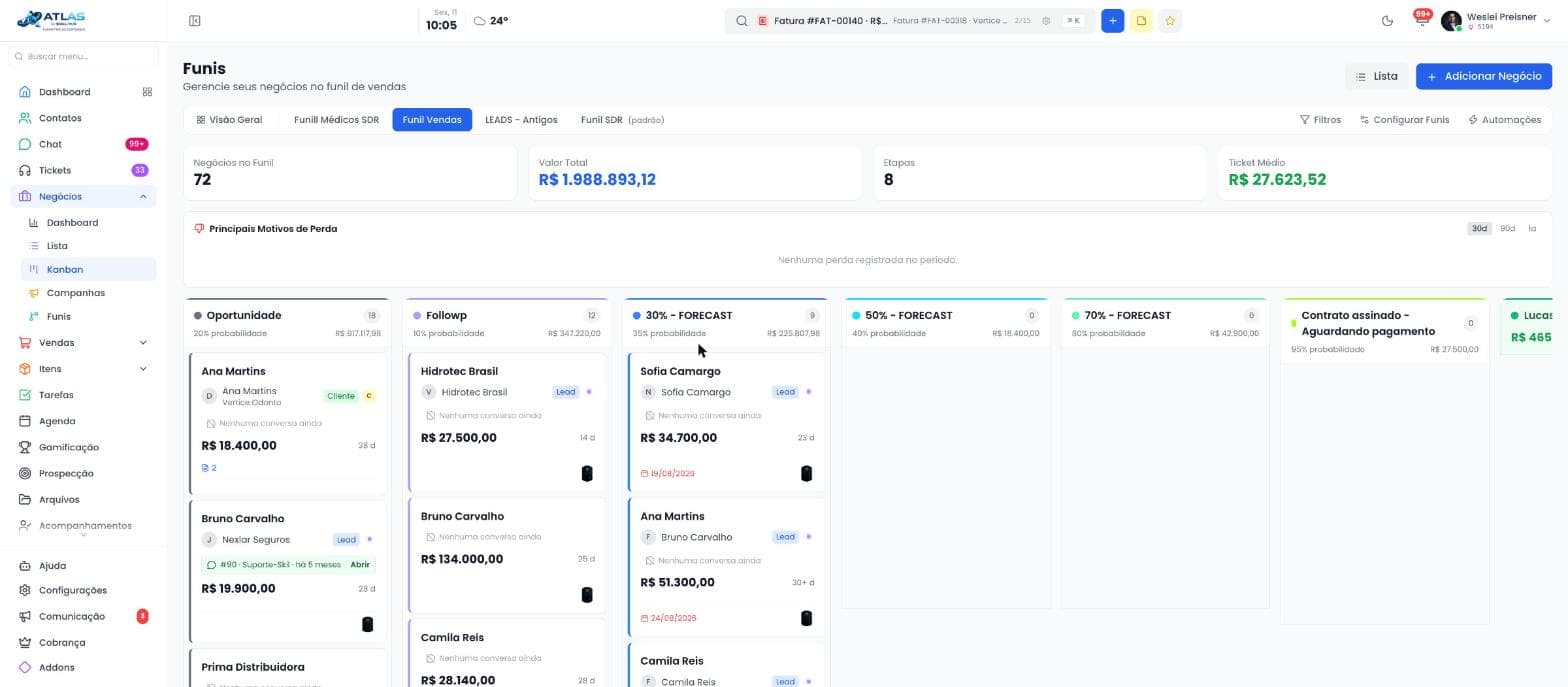The image size is (1568, 687).
Task: Open Configurar Funis
Action: point(1404,120)
